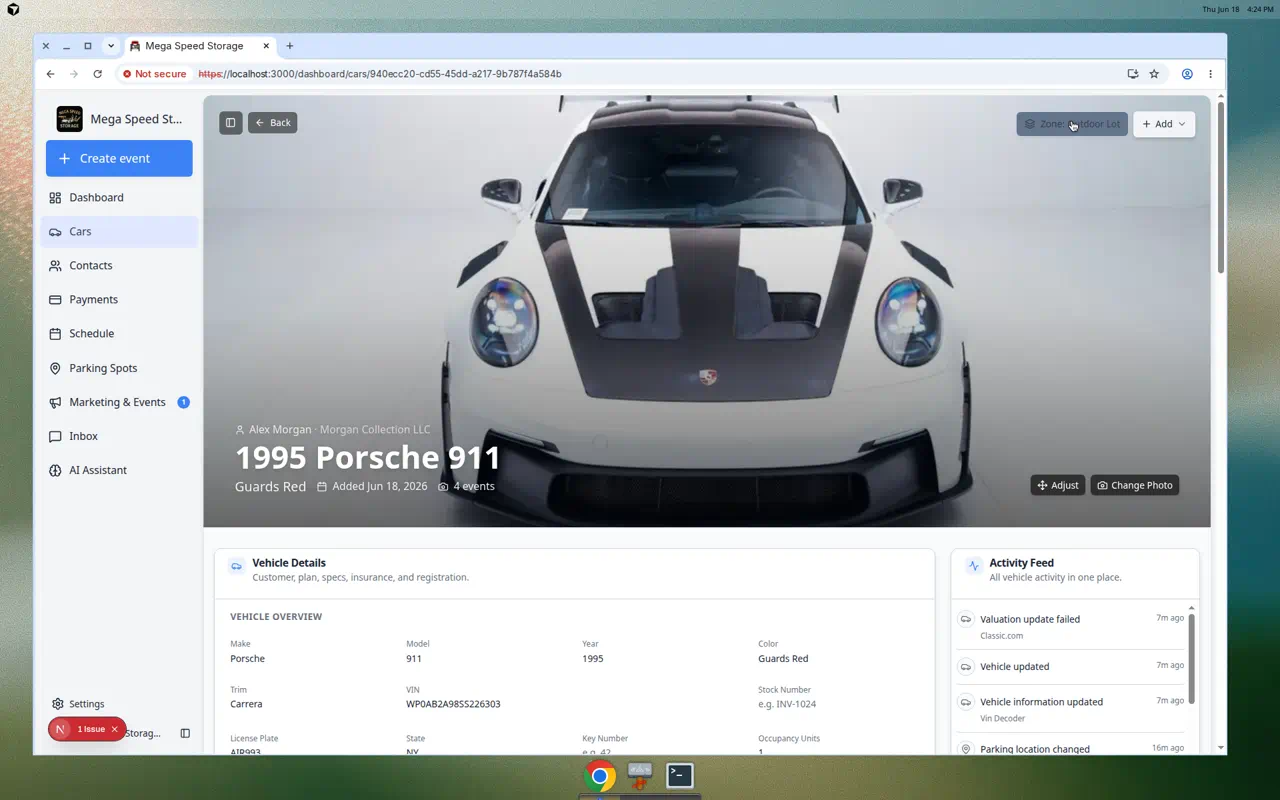Click the Inbox message icon
This screenshot has width=1280, height=800.
pos(55,436)
